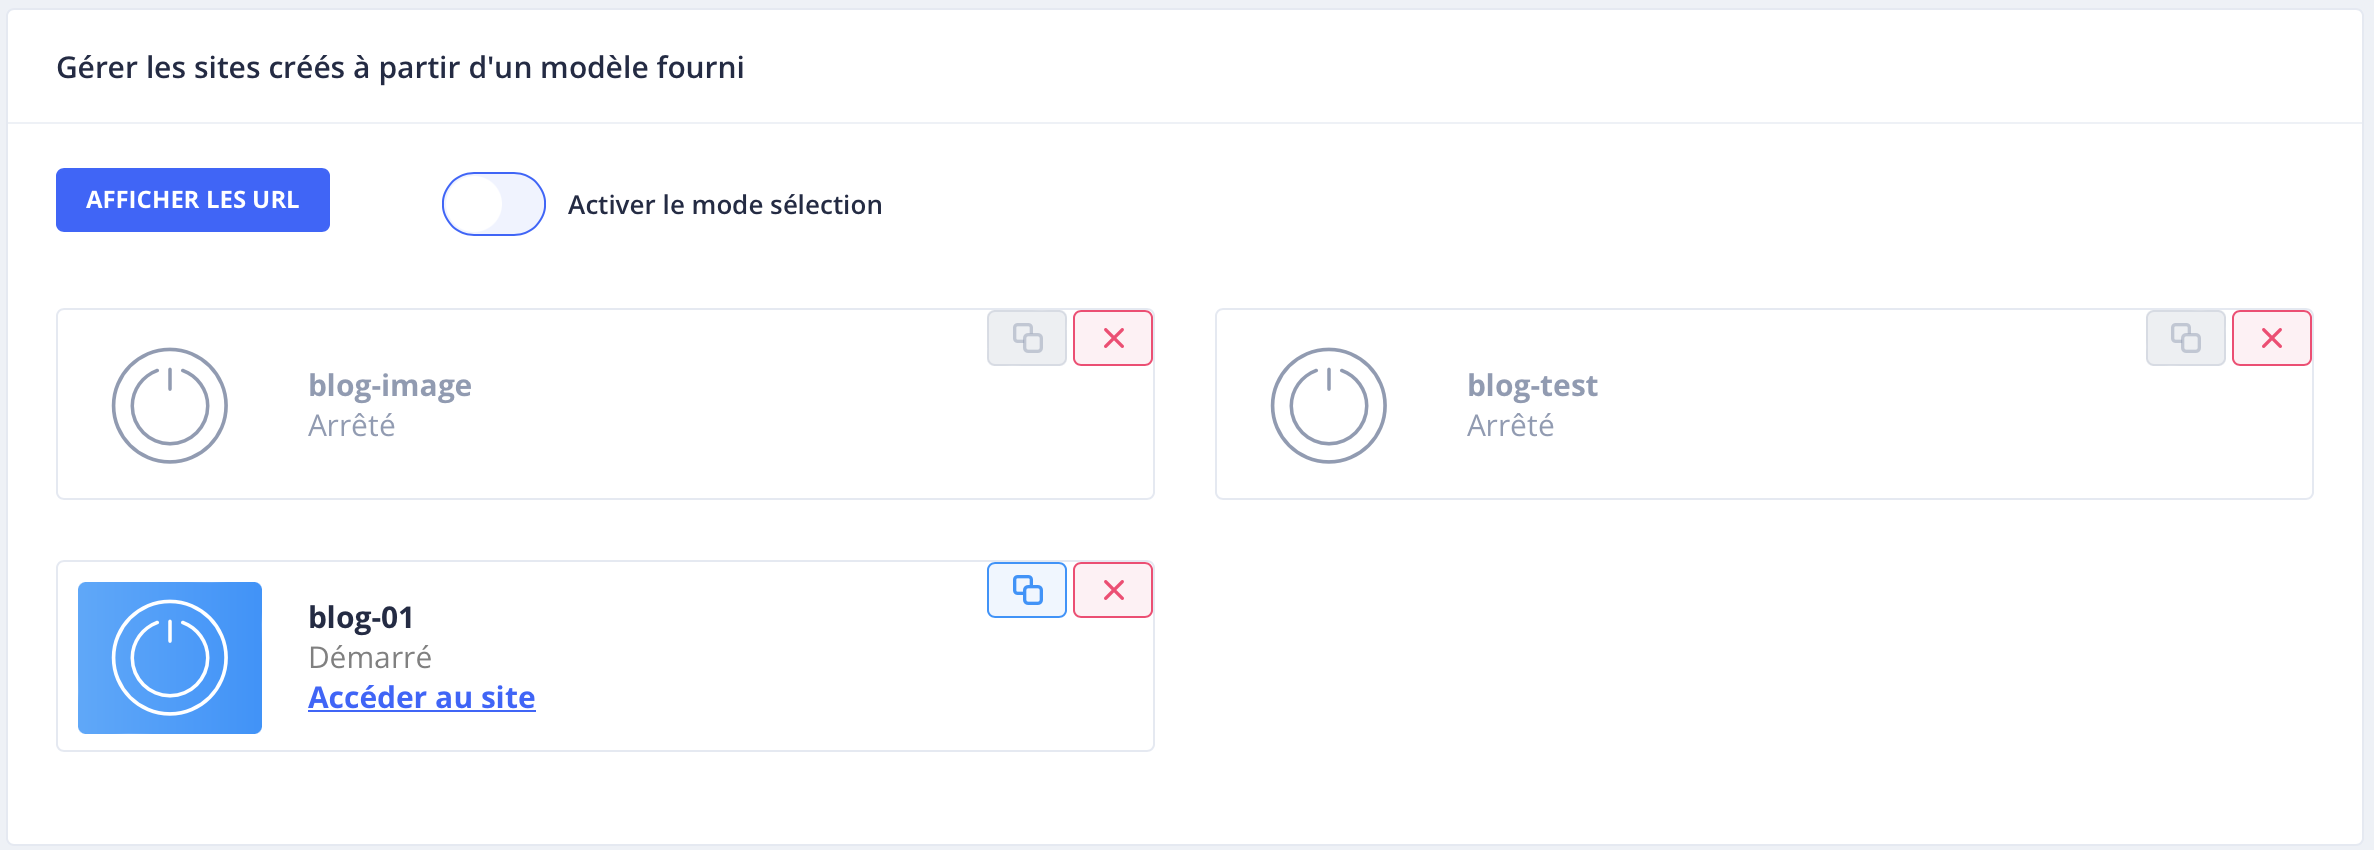Screen dimensions: 2374x850
Task: Select the blog-image site name
Action: [390, 385]
